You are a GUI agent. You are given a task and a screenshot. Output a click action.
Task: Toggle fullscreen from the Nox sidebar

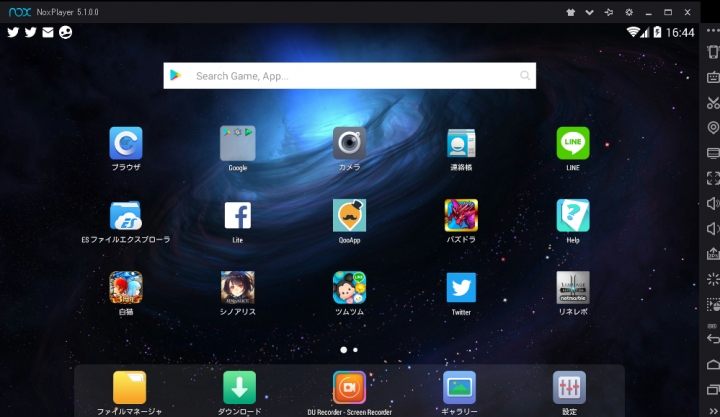pos(713,178)
